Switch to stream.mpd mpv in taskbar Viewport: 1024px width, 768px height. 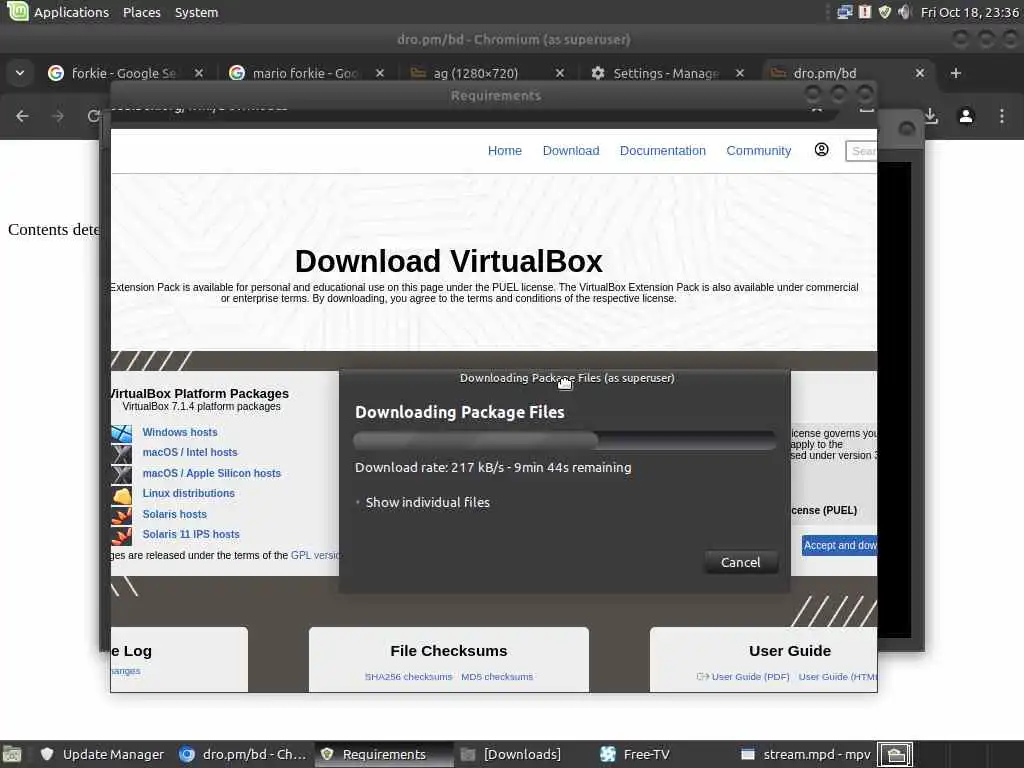tap(805, 754)
